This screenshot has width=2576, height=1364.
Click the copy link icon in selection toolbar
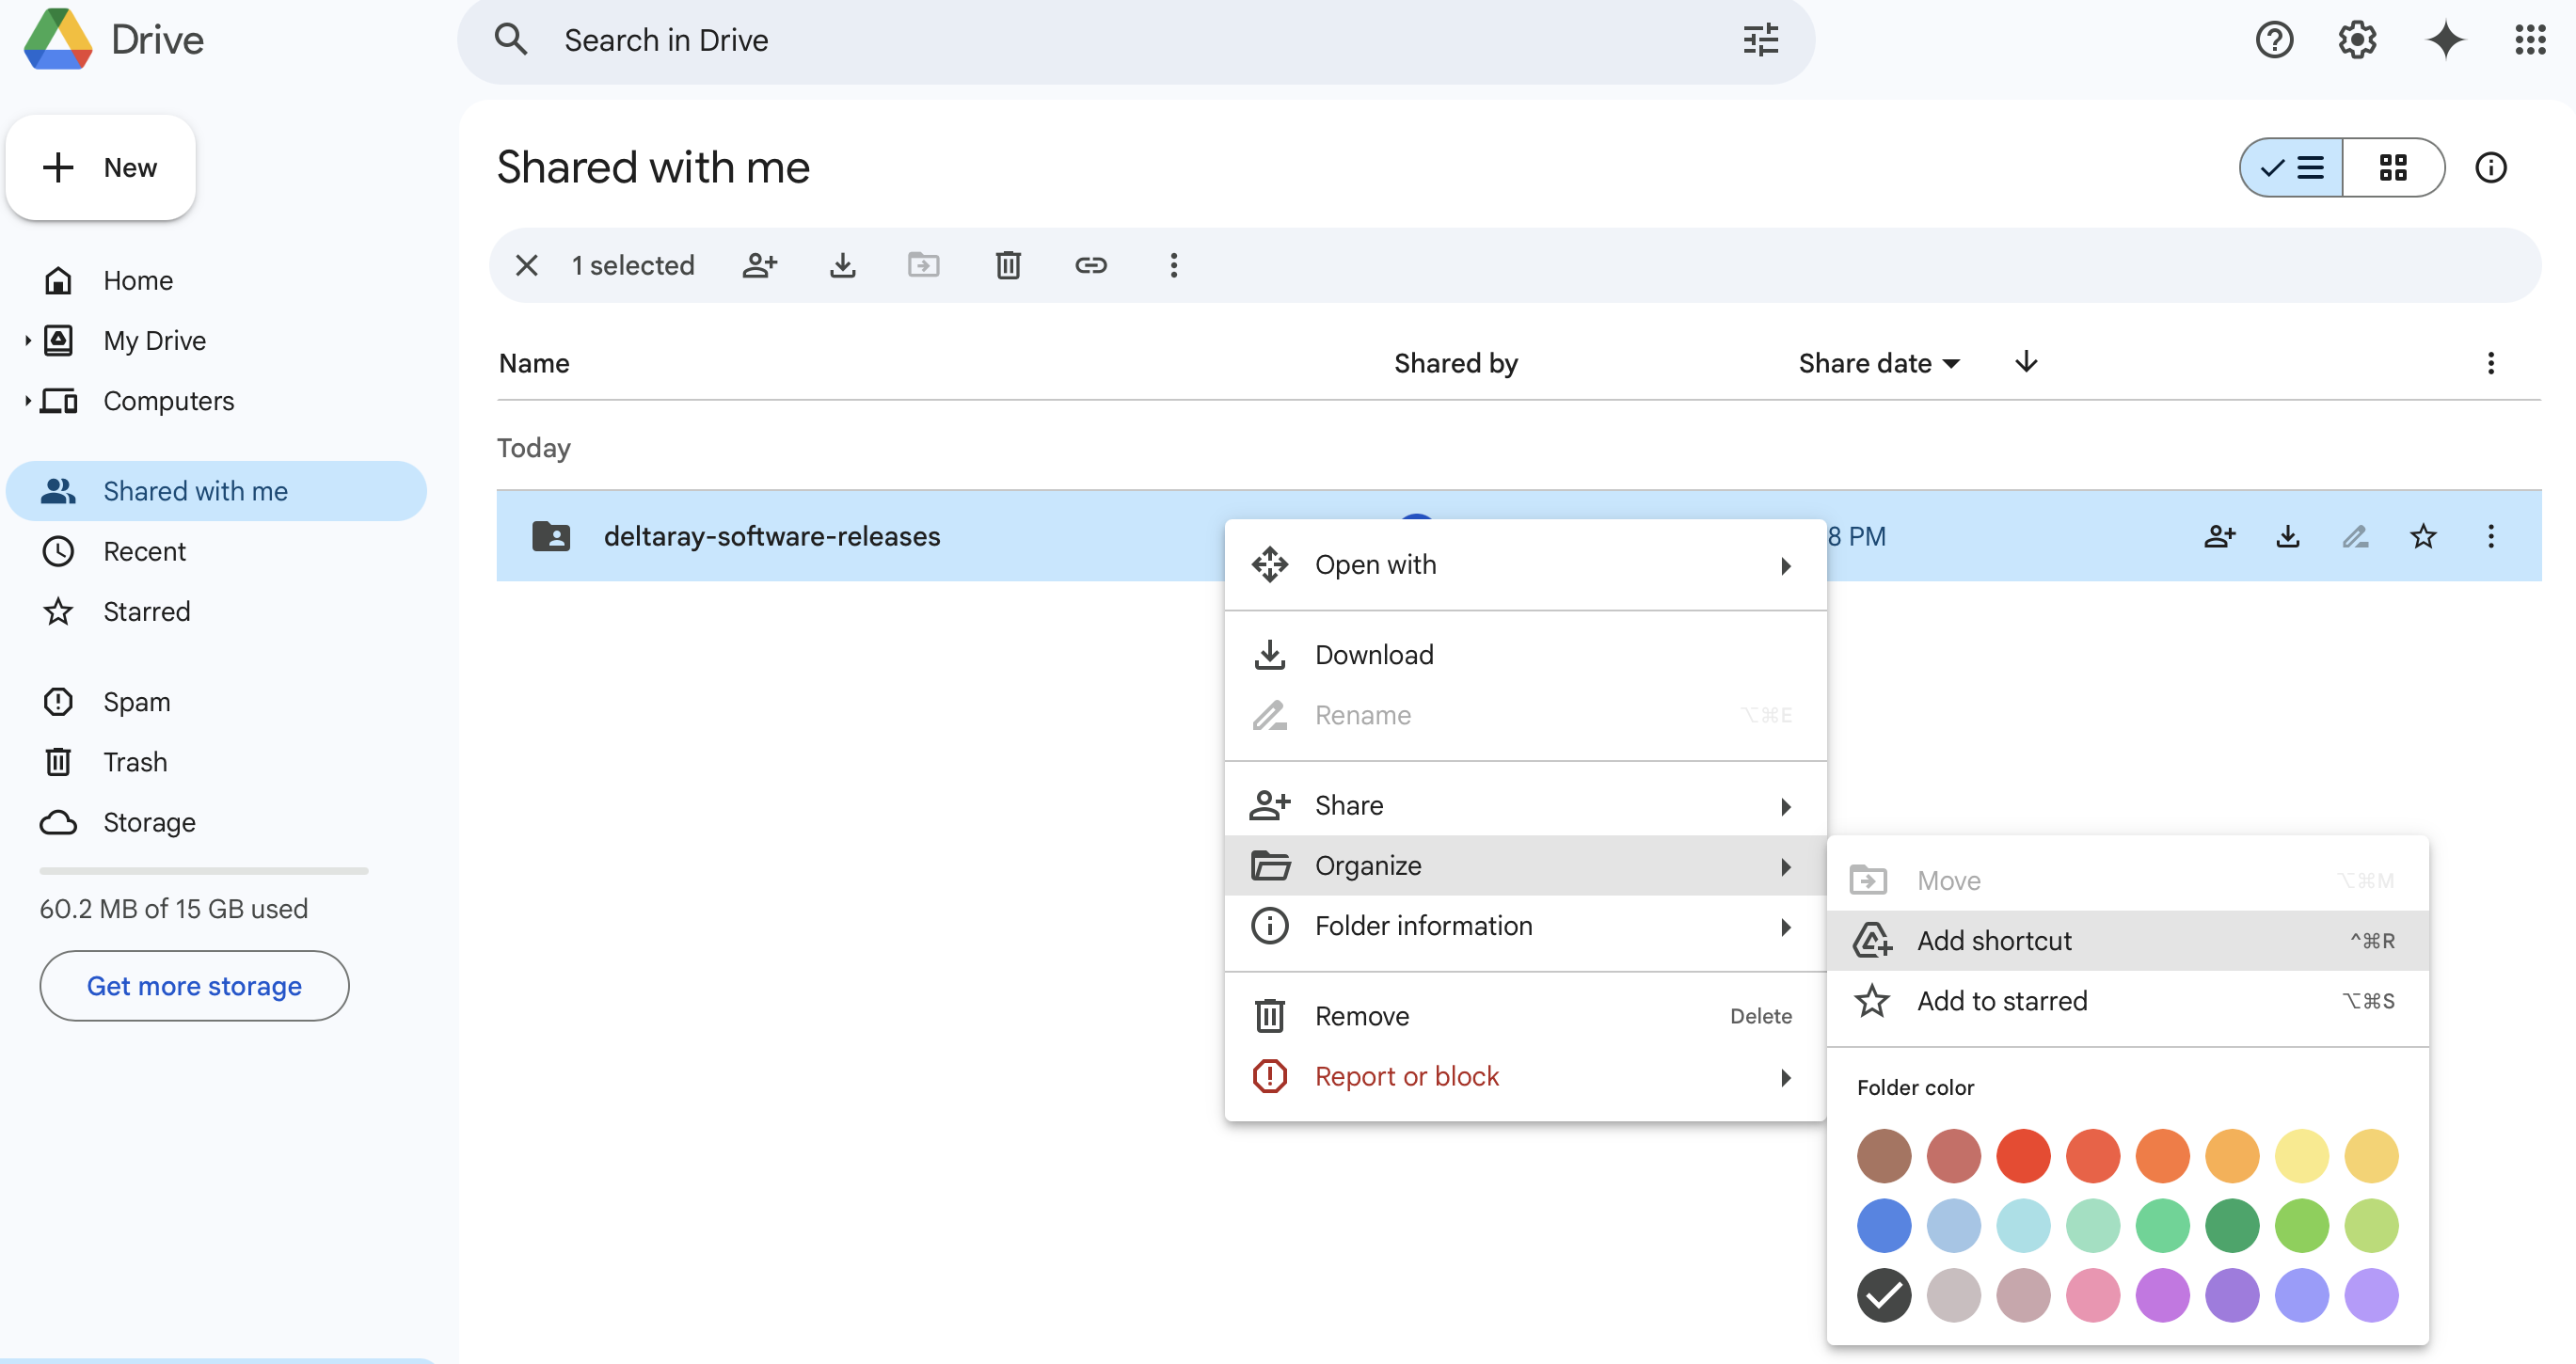[x=1090, y=265]
